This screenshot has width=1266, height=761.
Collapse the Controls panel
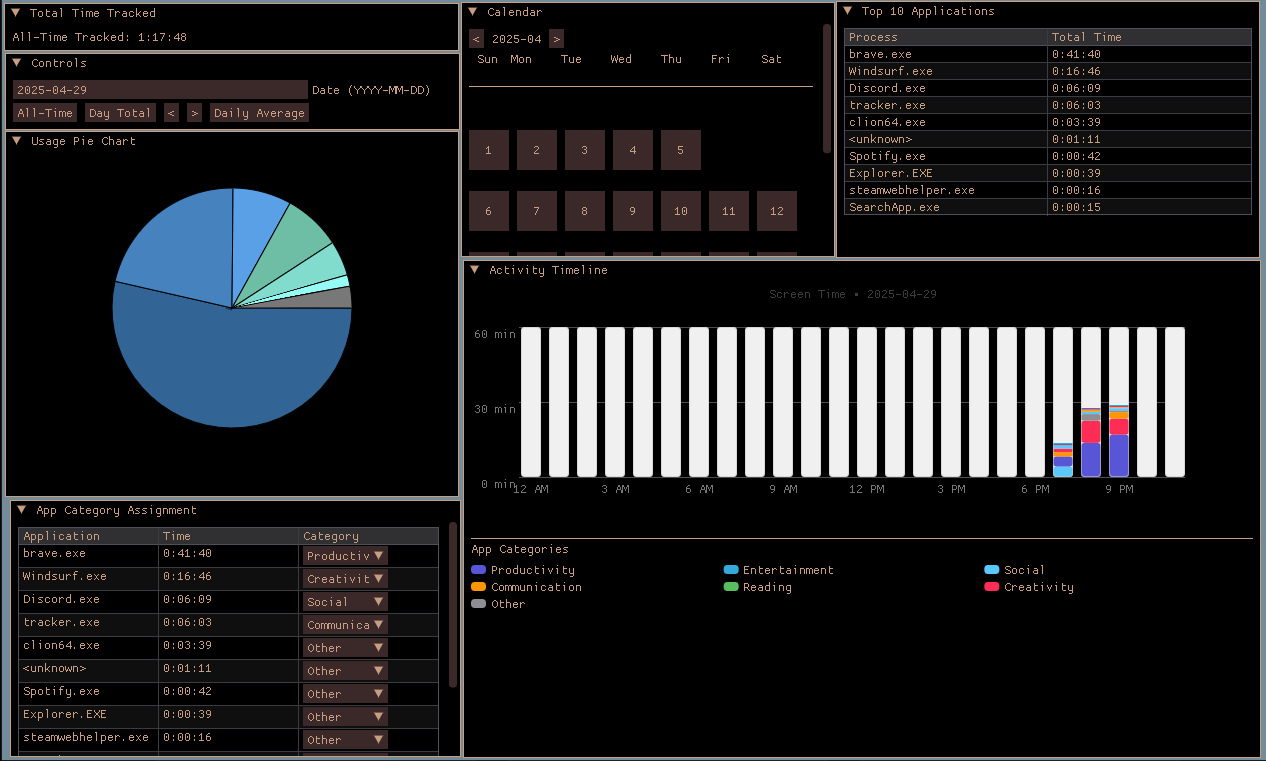[x=17, y=63]
